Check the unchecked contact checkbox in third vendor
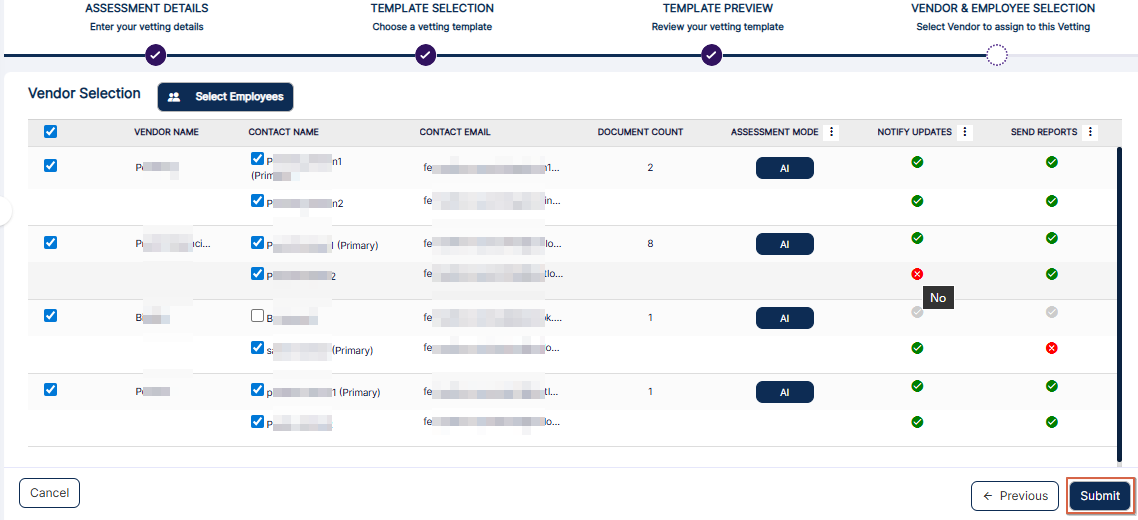1138x520 pixels. pos(258,316)
